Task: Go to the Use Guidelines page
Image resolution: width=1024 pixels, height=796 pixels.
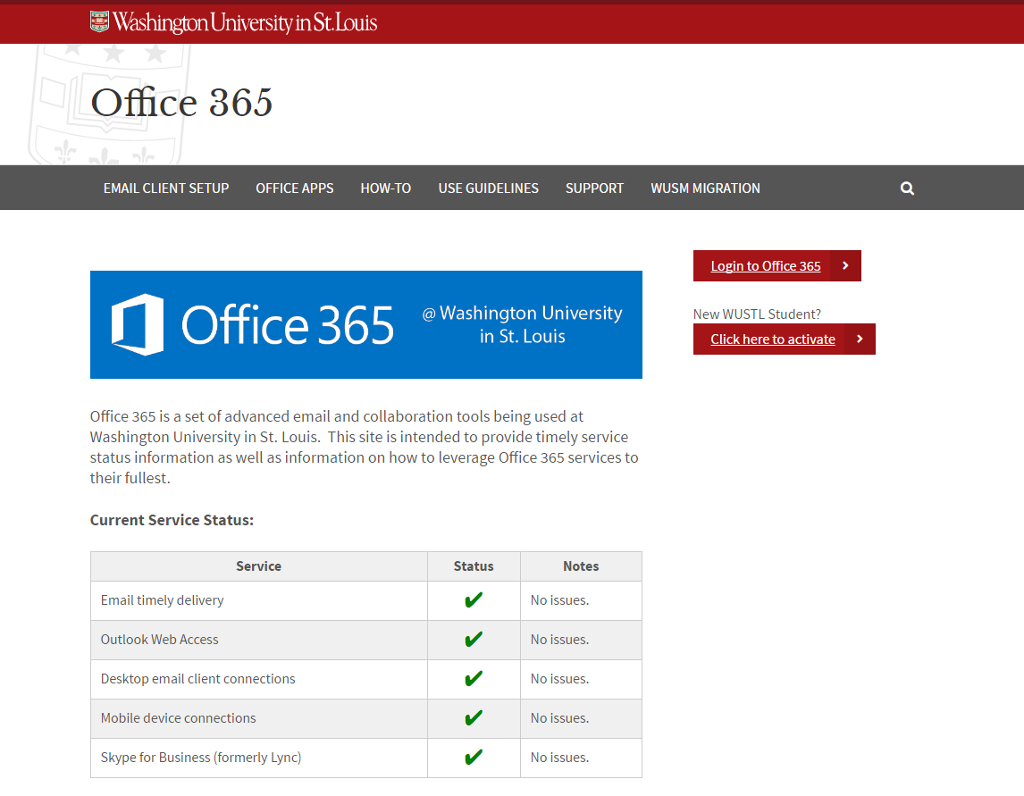Action: 488,188
